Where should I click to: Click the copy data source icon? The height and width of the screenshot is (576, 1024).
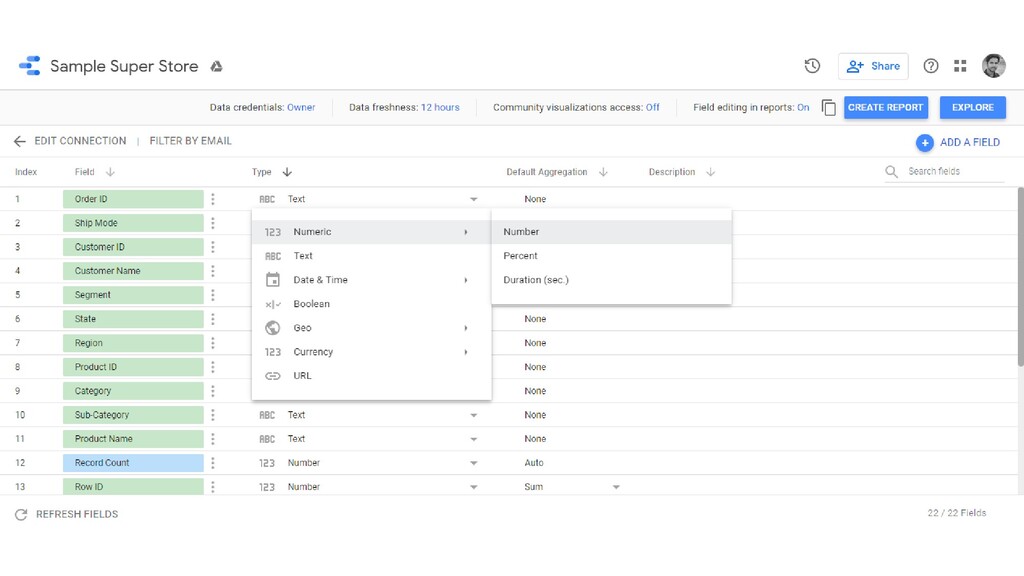(828, 108)
